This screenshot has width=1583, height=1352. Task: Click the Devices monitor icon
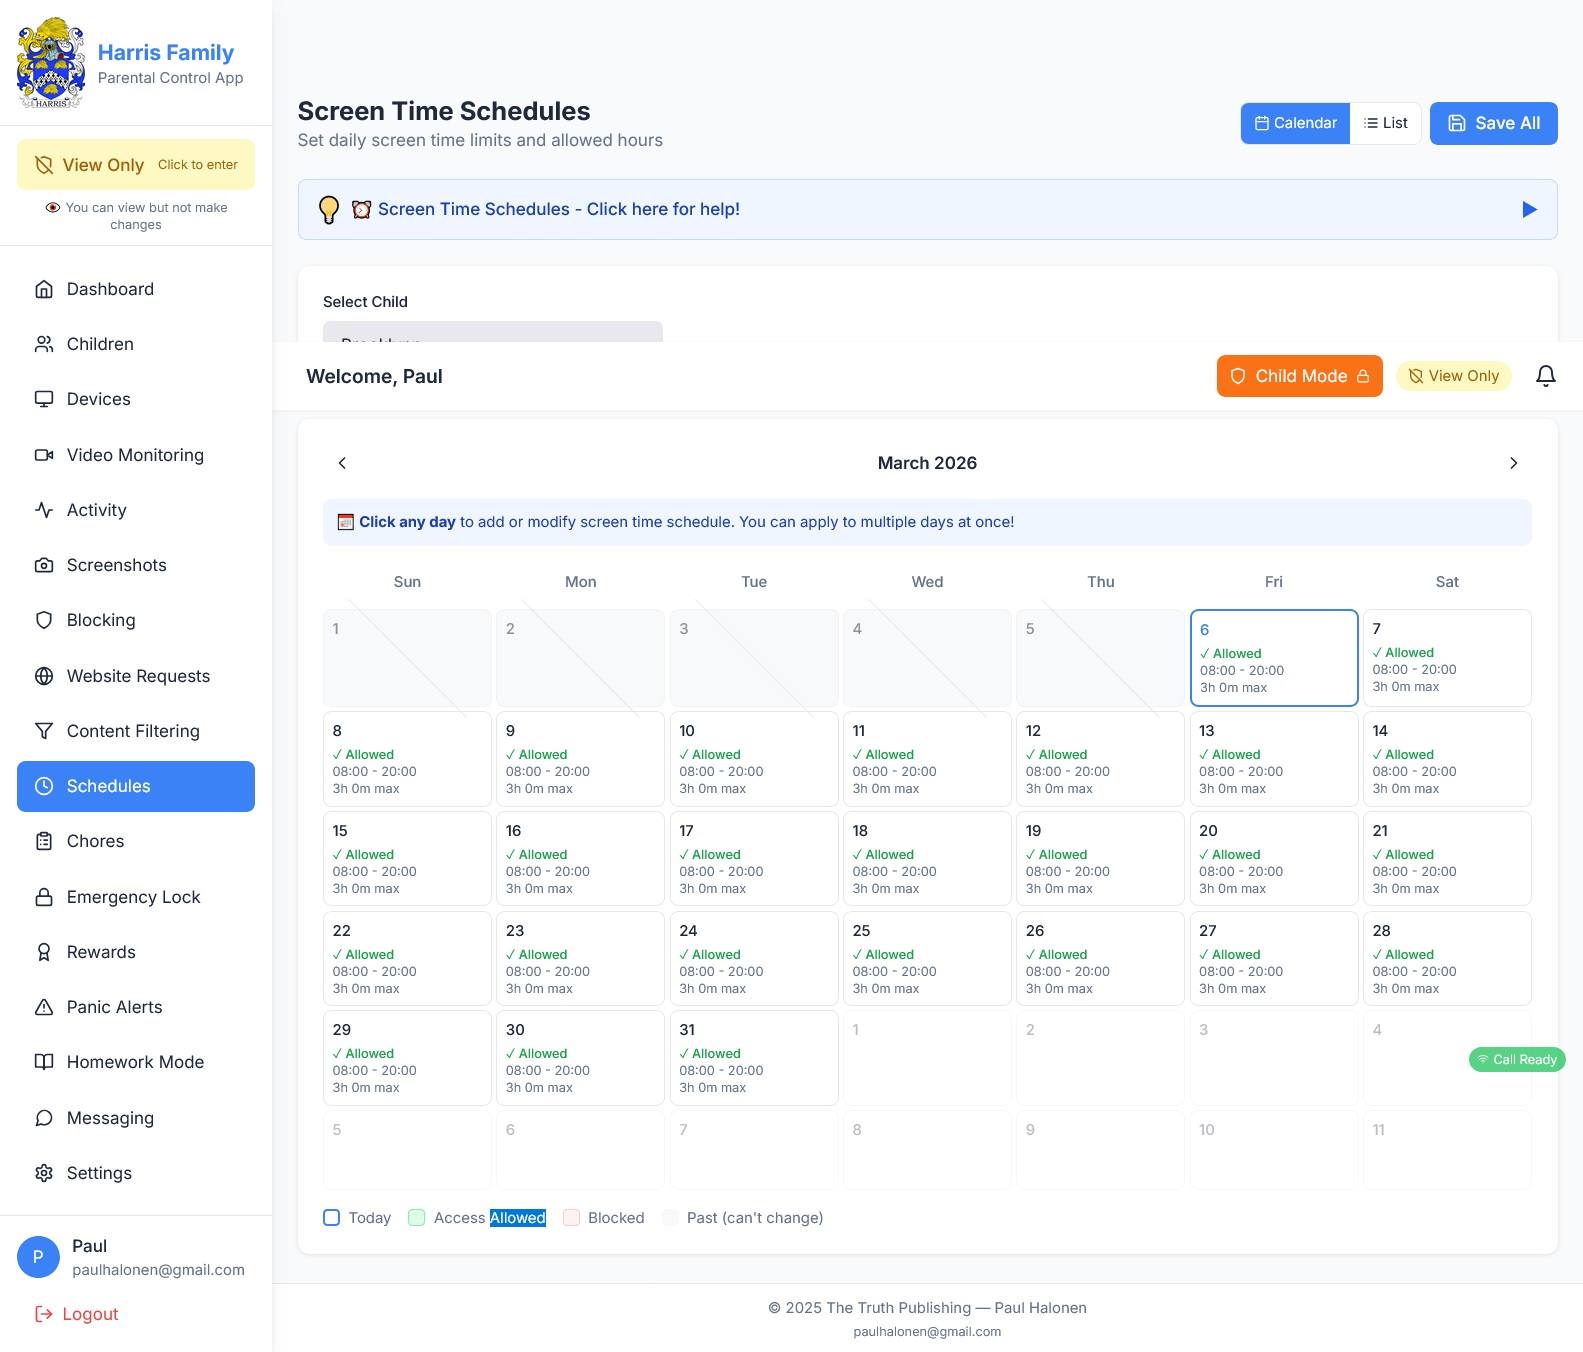[x=44, y=399]
